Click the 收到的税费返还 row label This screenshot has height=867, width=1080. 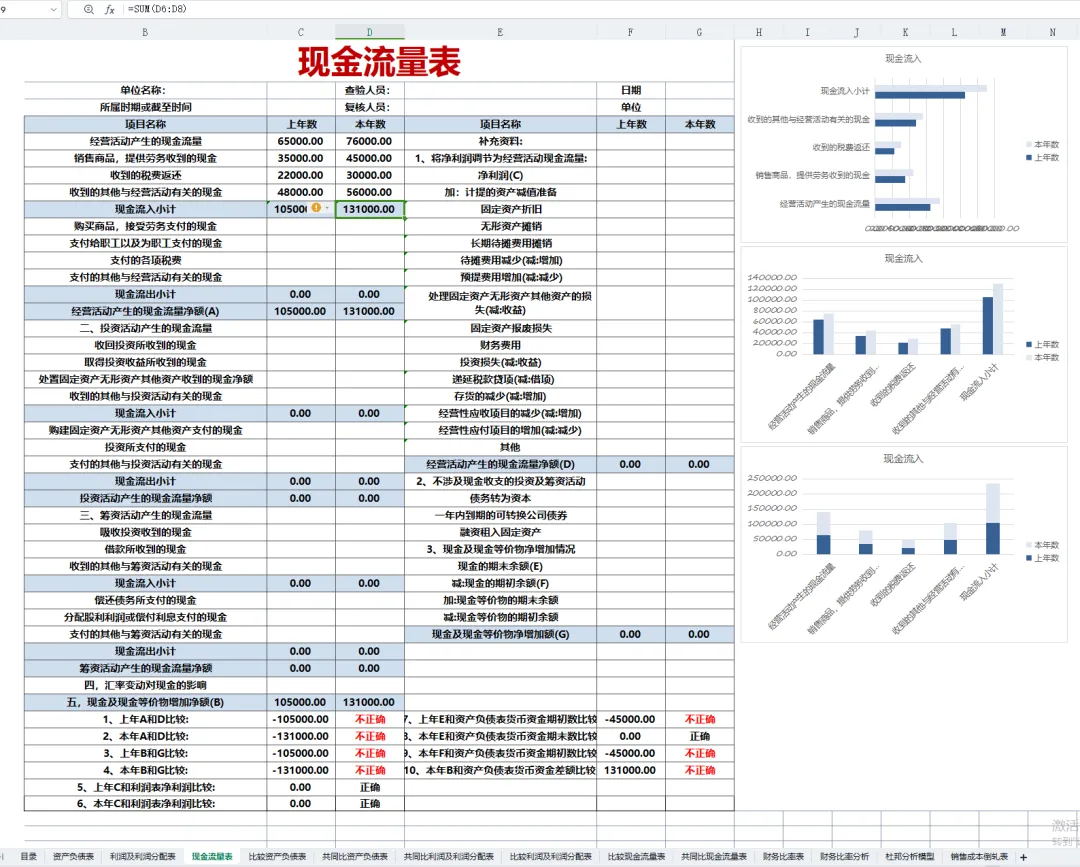[x=145, y=176]
